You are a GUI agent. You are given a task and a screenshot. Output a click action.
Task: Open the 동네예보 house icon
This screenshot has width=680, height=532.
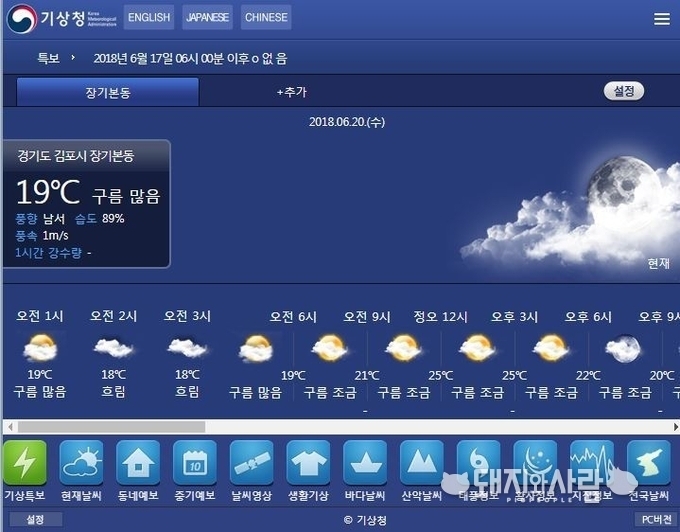click(x=138, y=463)
